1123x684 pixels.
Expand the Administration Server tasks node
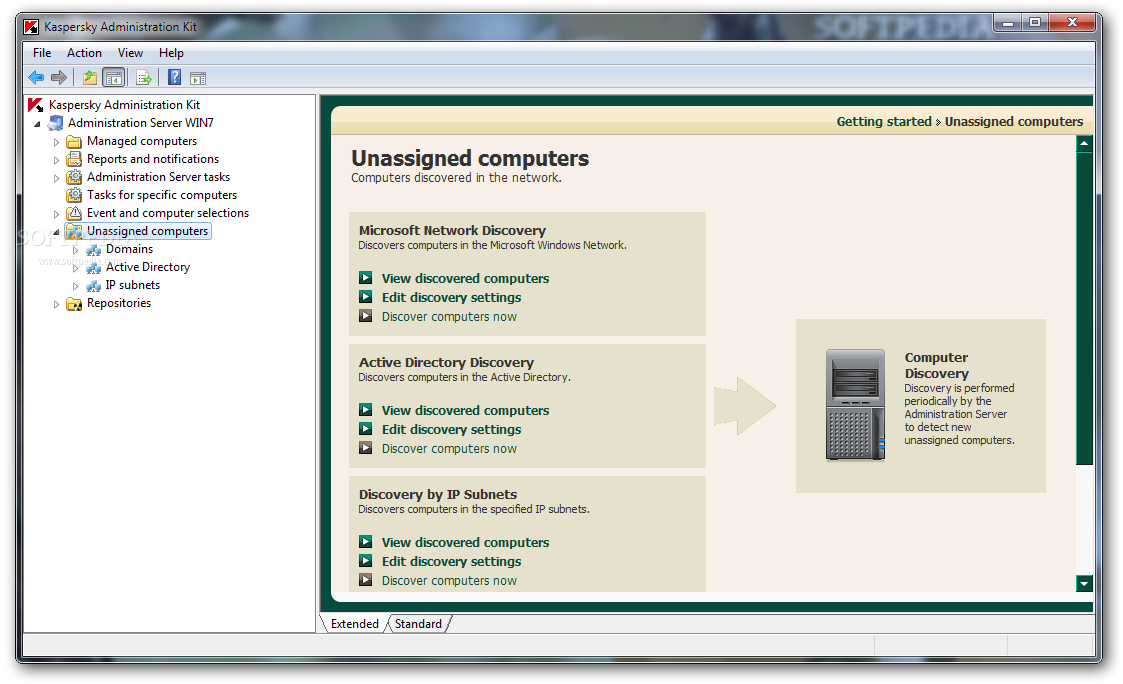click(56, 178)
